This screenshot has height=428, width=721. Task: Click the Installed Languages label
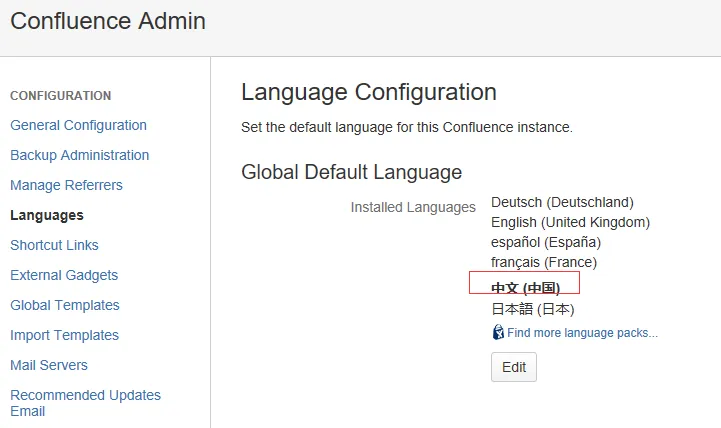(x=413, y=207)
